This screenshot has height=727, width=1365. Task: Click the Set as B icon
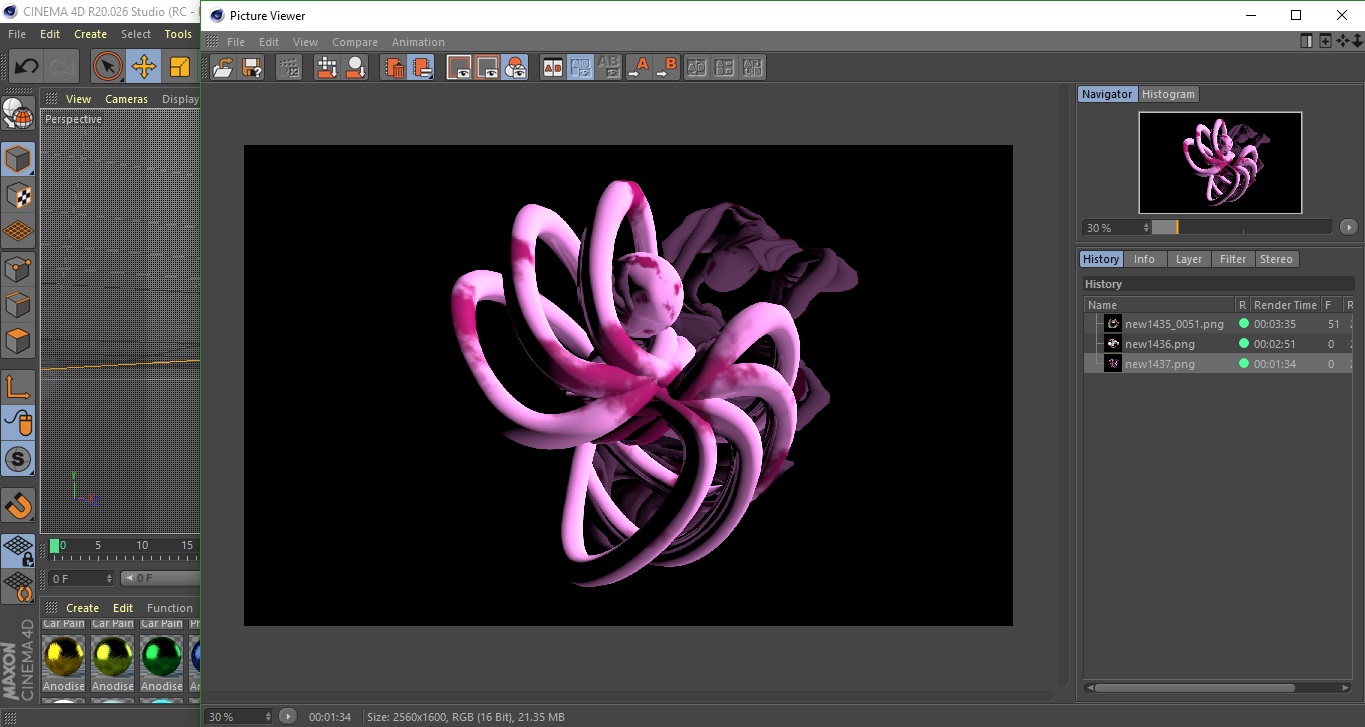[x=666, y=67]
